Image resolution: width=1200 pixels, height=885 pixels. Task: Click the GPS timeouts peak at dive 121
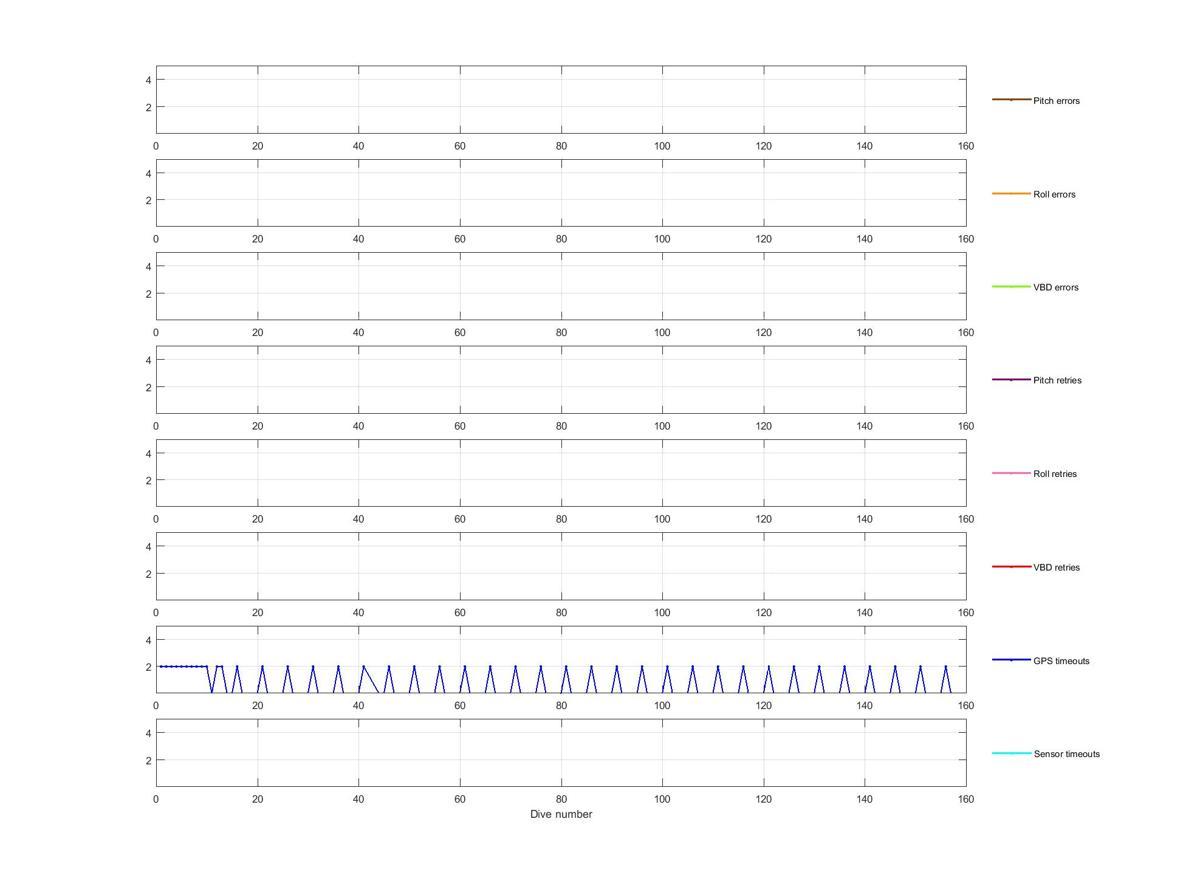(768, 667)
